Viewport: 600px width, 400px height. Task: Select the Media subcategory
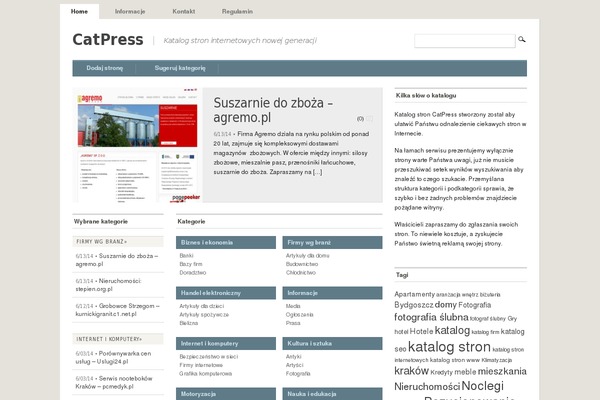click(293, 306)
